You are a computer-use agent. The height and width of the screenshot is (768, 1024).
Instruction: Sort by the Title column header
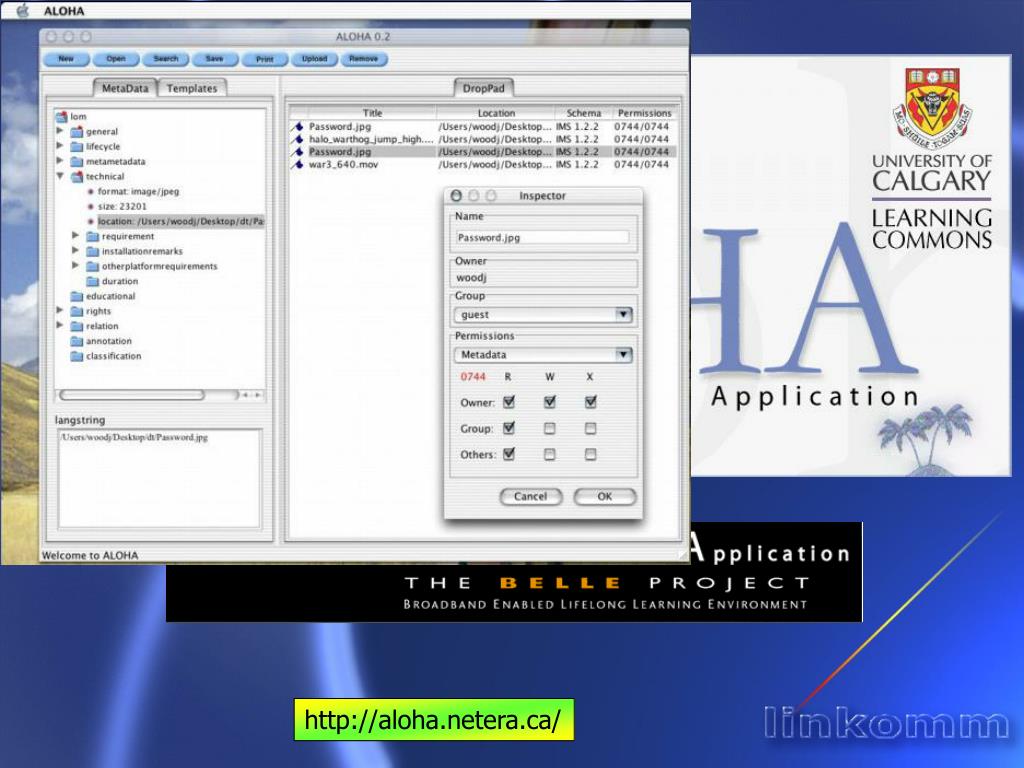pyautogui.click(x=372, y=113)
